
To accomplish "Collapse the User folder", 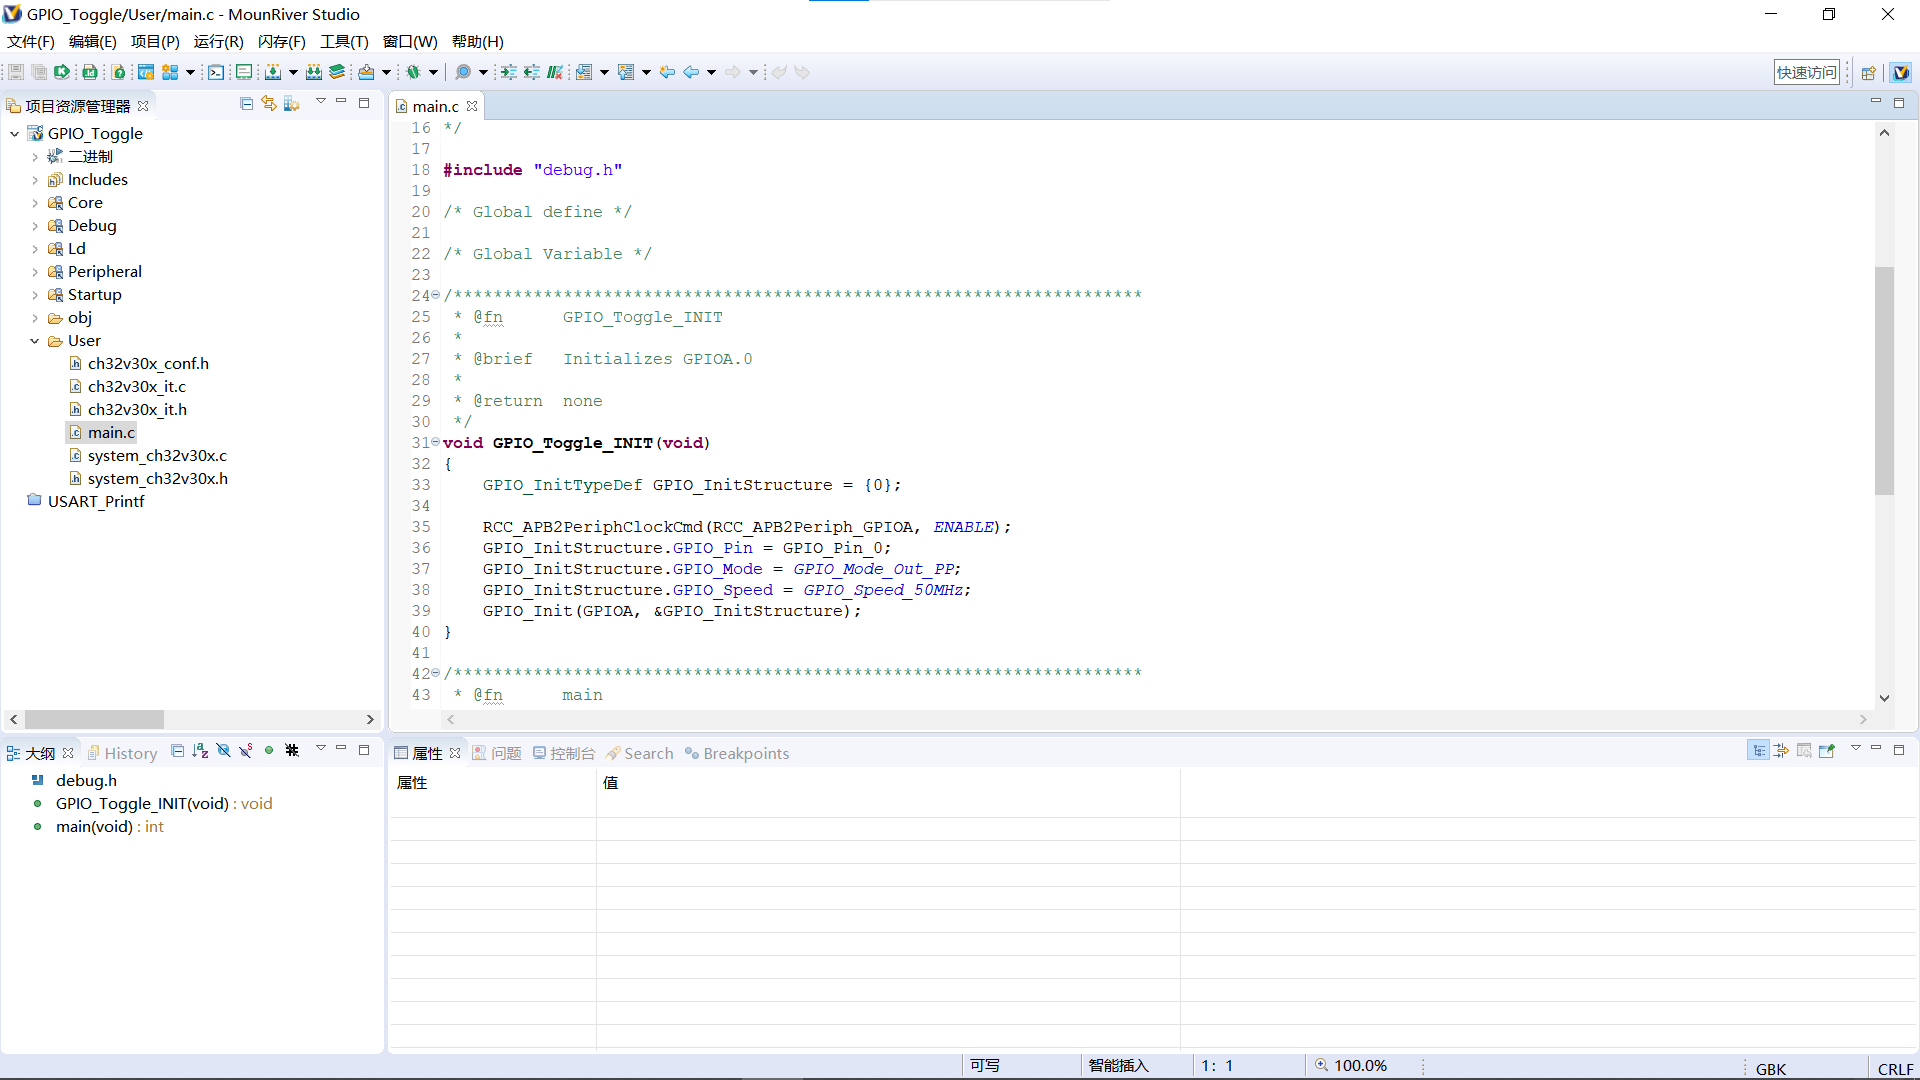I will (x=35, y=341).
